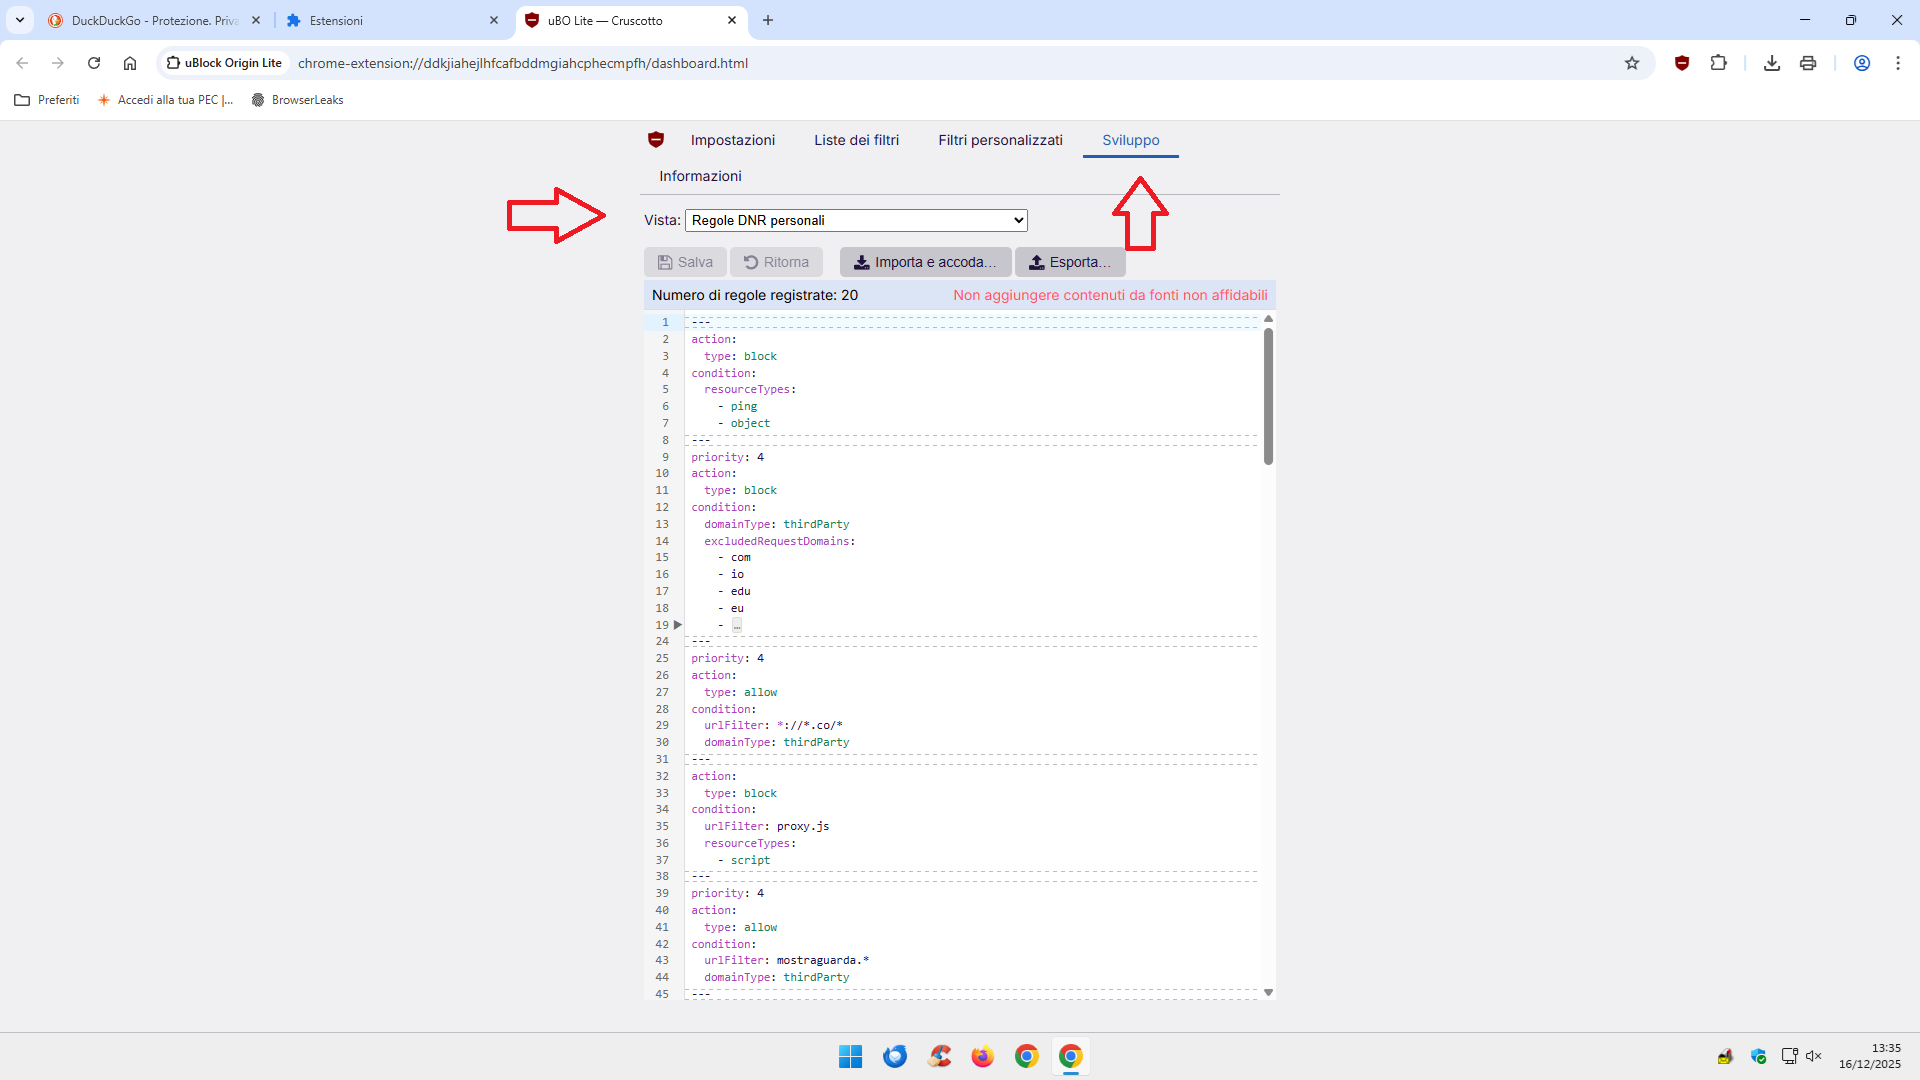Open the Impostazioni tab
Image resolution: width=1920 pixels, height=1080 pixels.
pos(733,140)
